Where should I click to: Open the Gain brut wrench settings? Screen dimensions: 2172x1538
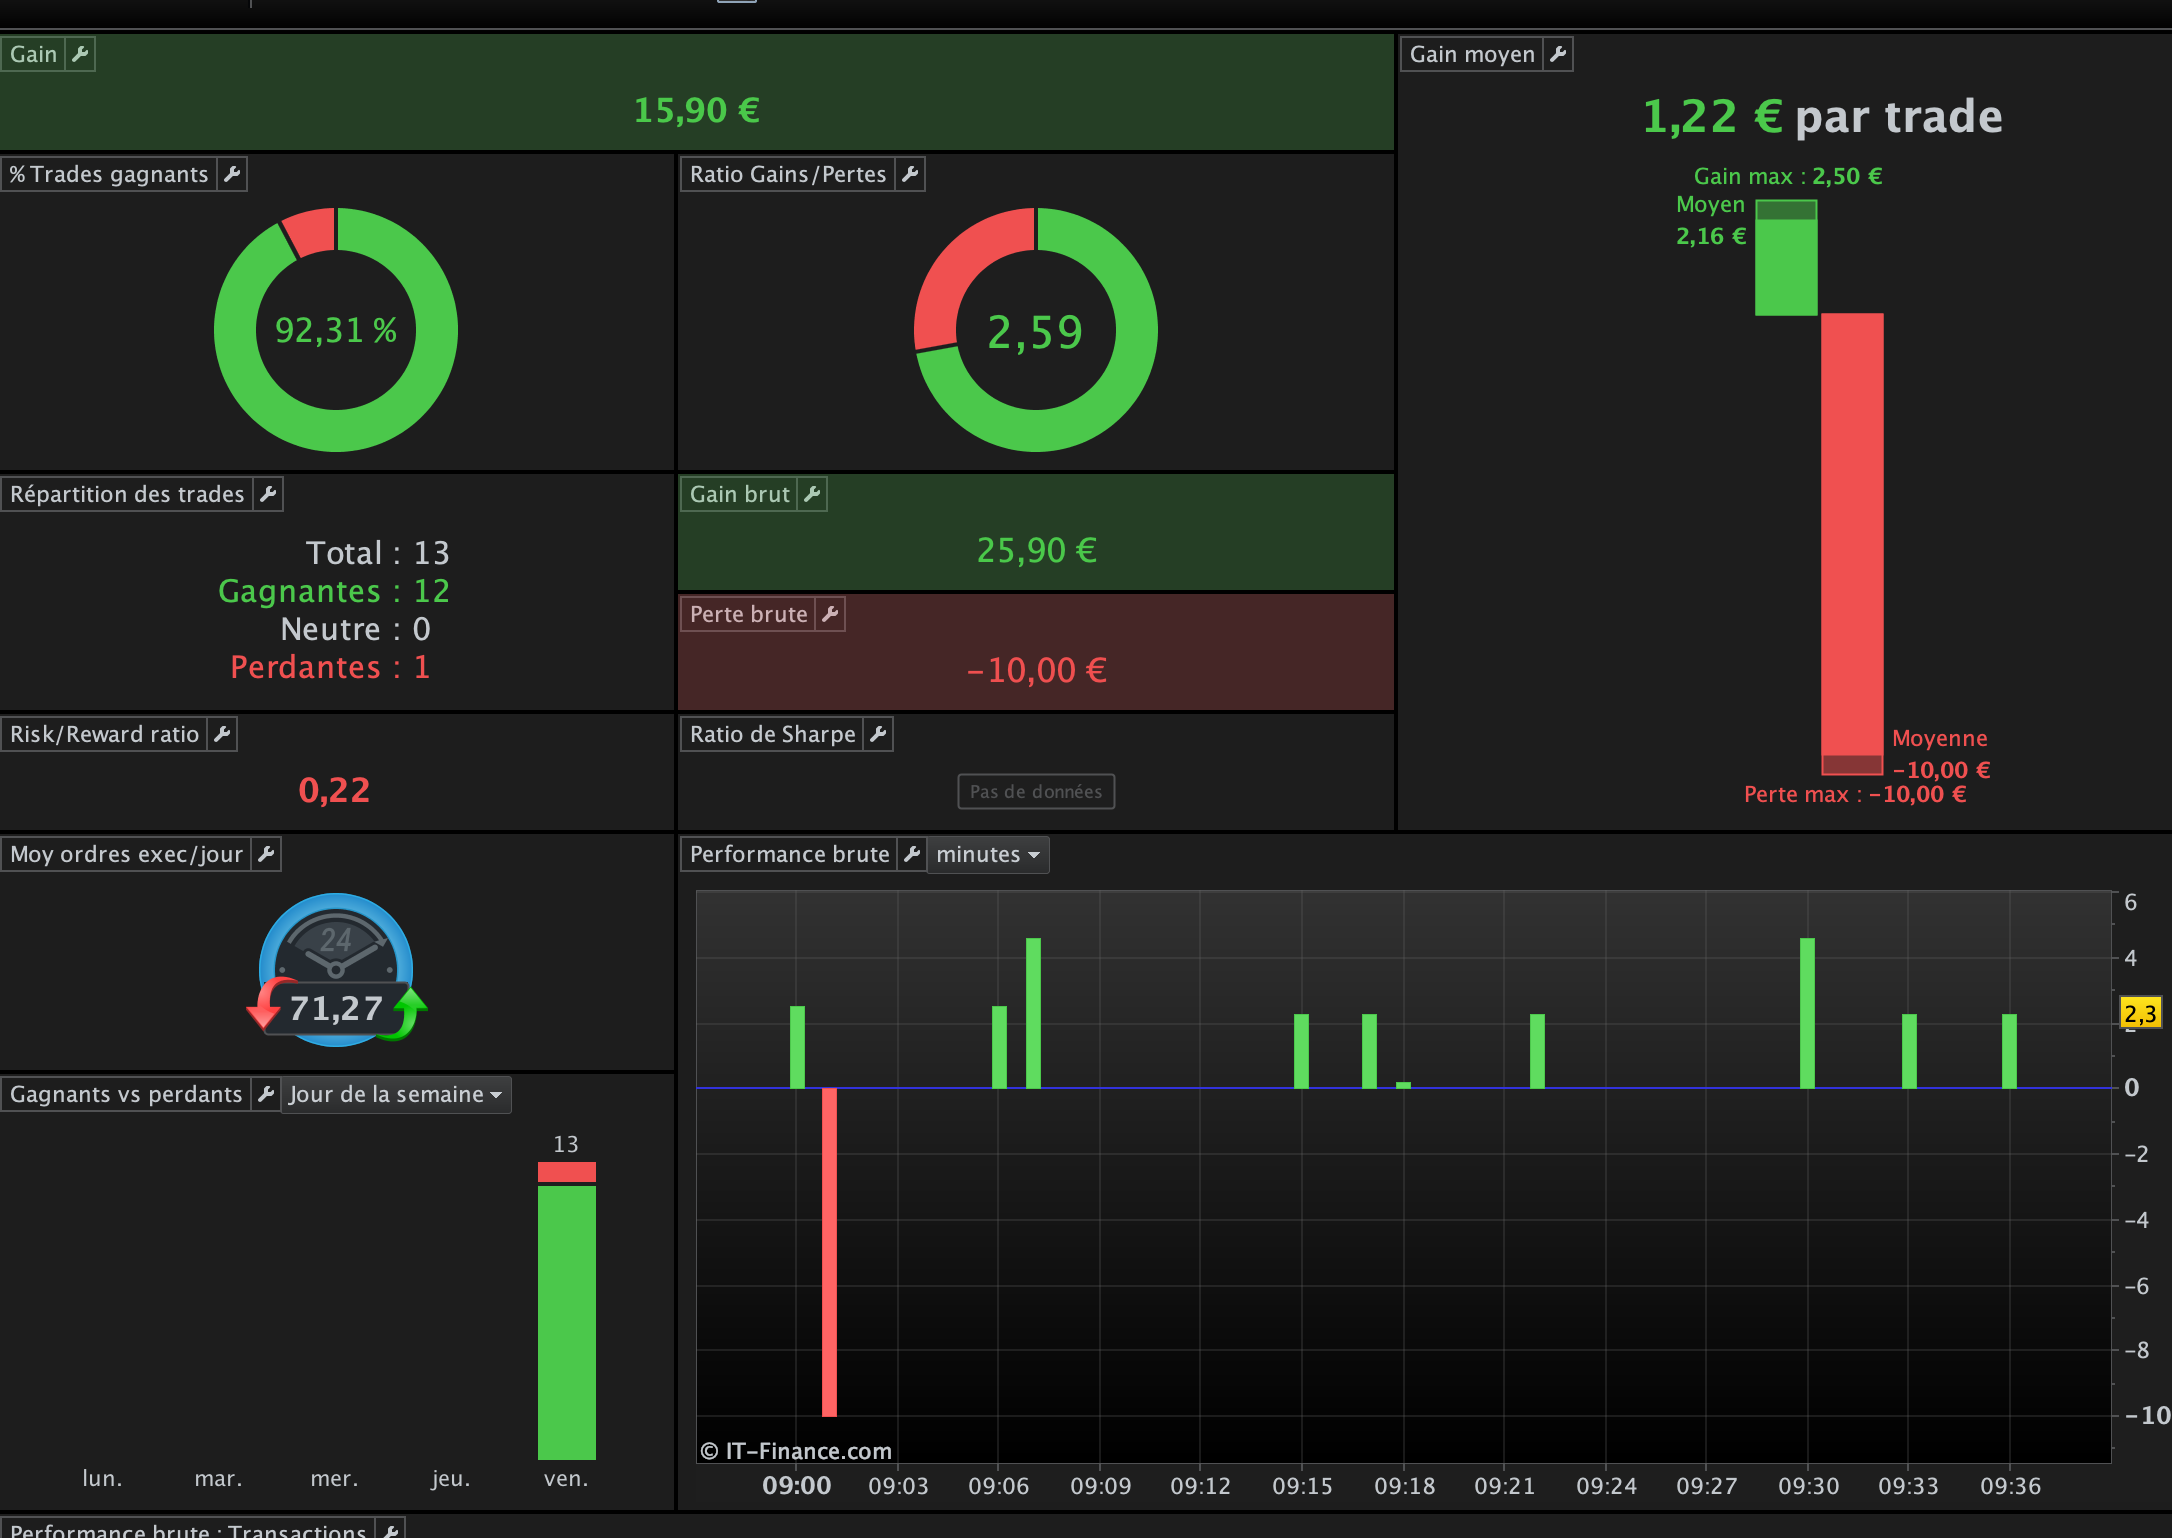click(812, 494)
